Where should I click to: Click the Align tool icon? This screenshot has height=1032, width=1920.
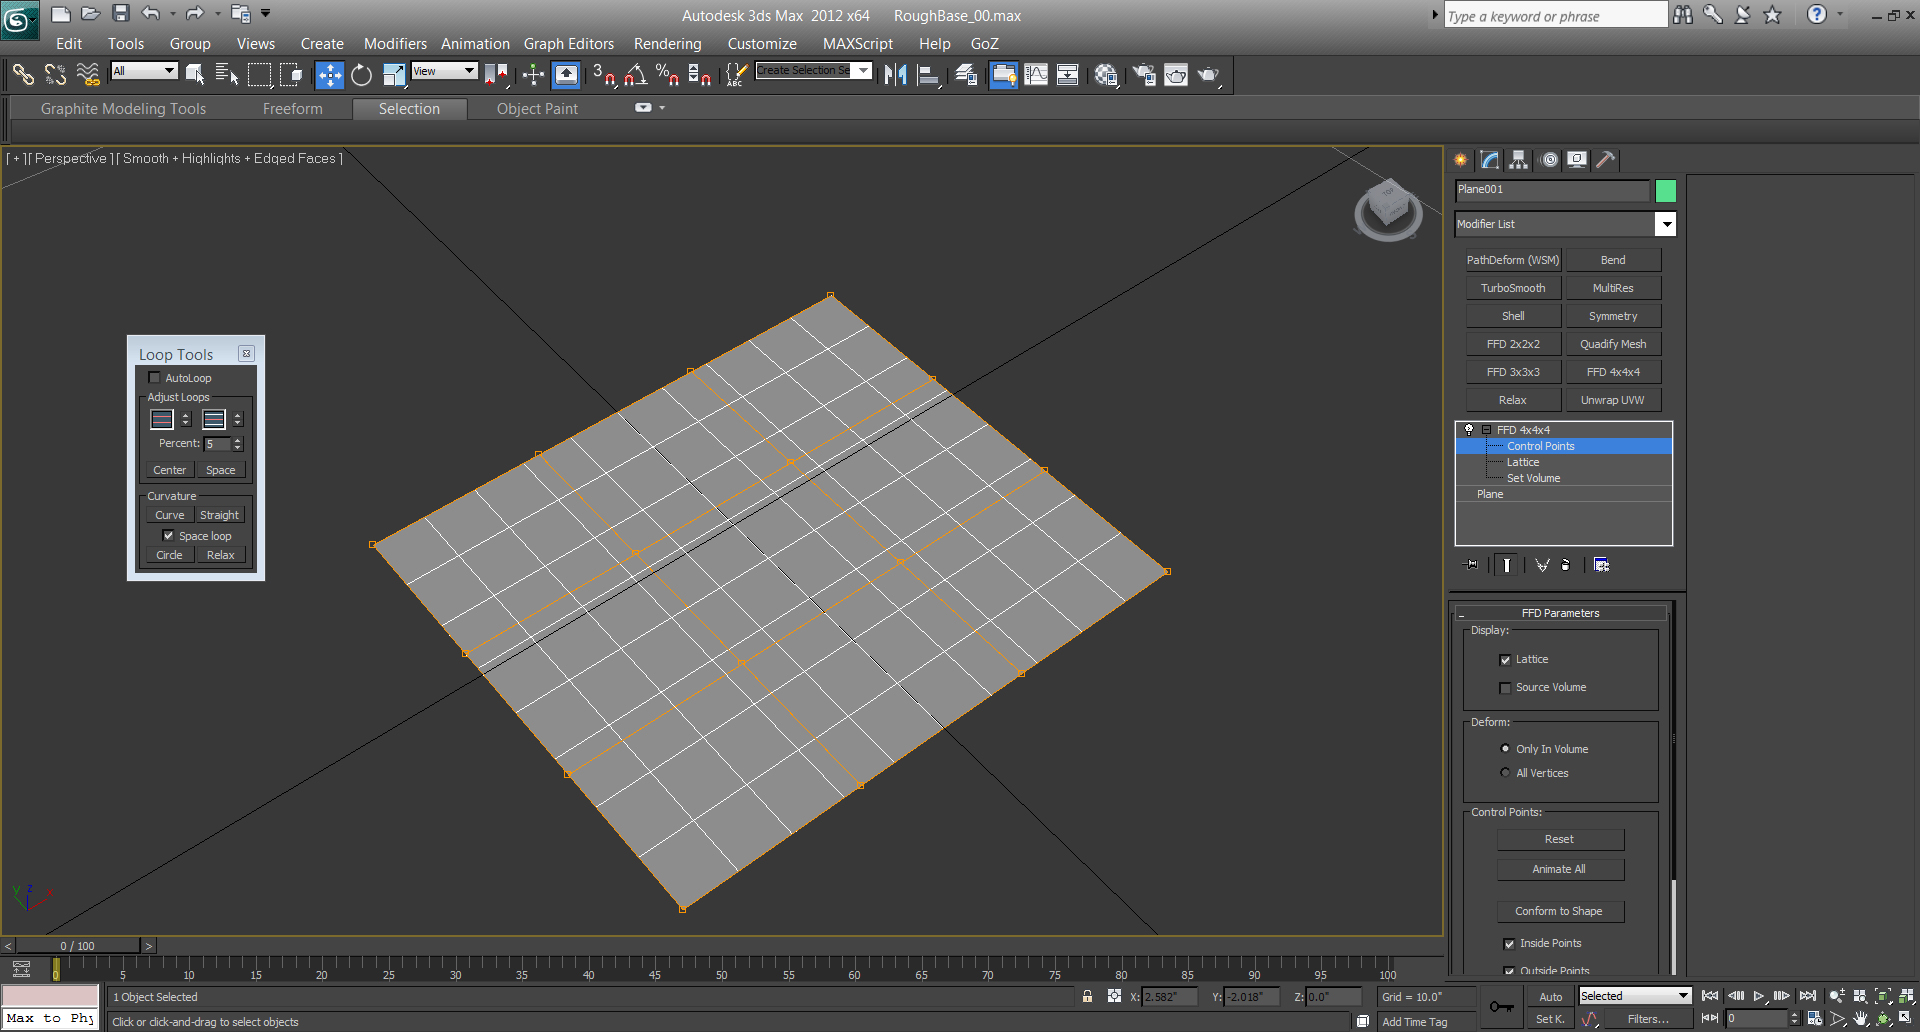(928, 74)
